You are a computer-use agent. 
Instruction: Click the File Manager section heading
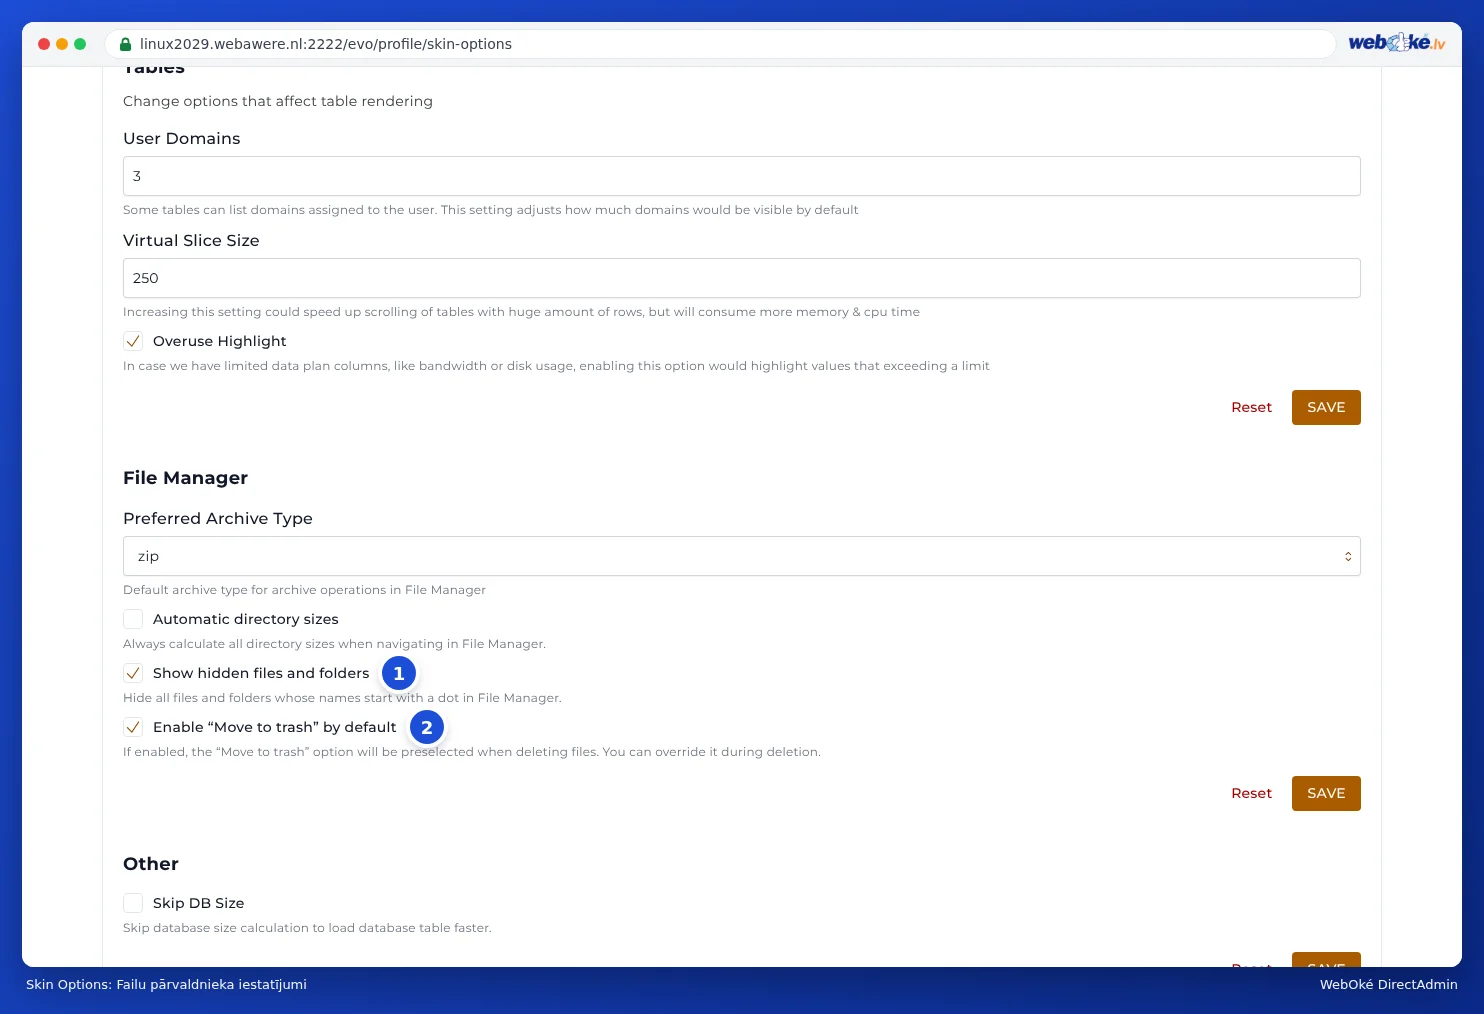[x=185, y=478]
